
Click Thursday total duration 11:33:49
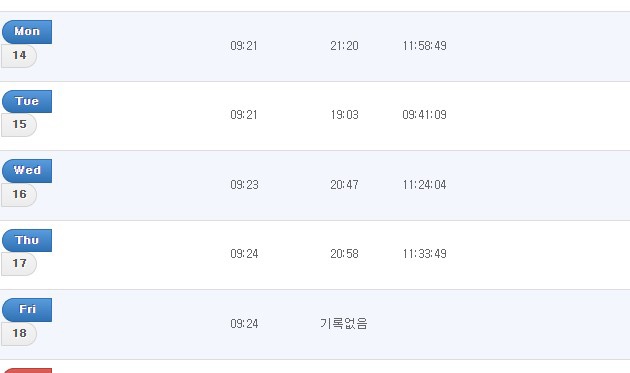[x=425, y=254]
